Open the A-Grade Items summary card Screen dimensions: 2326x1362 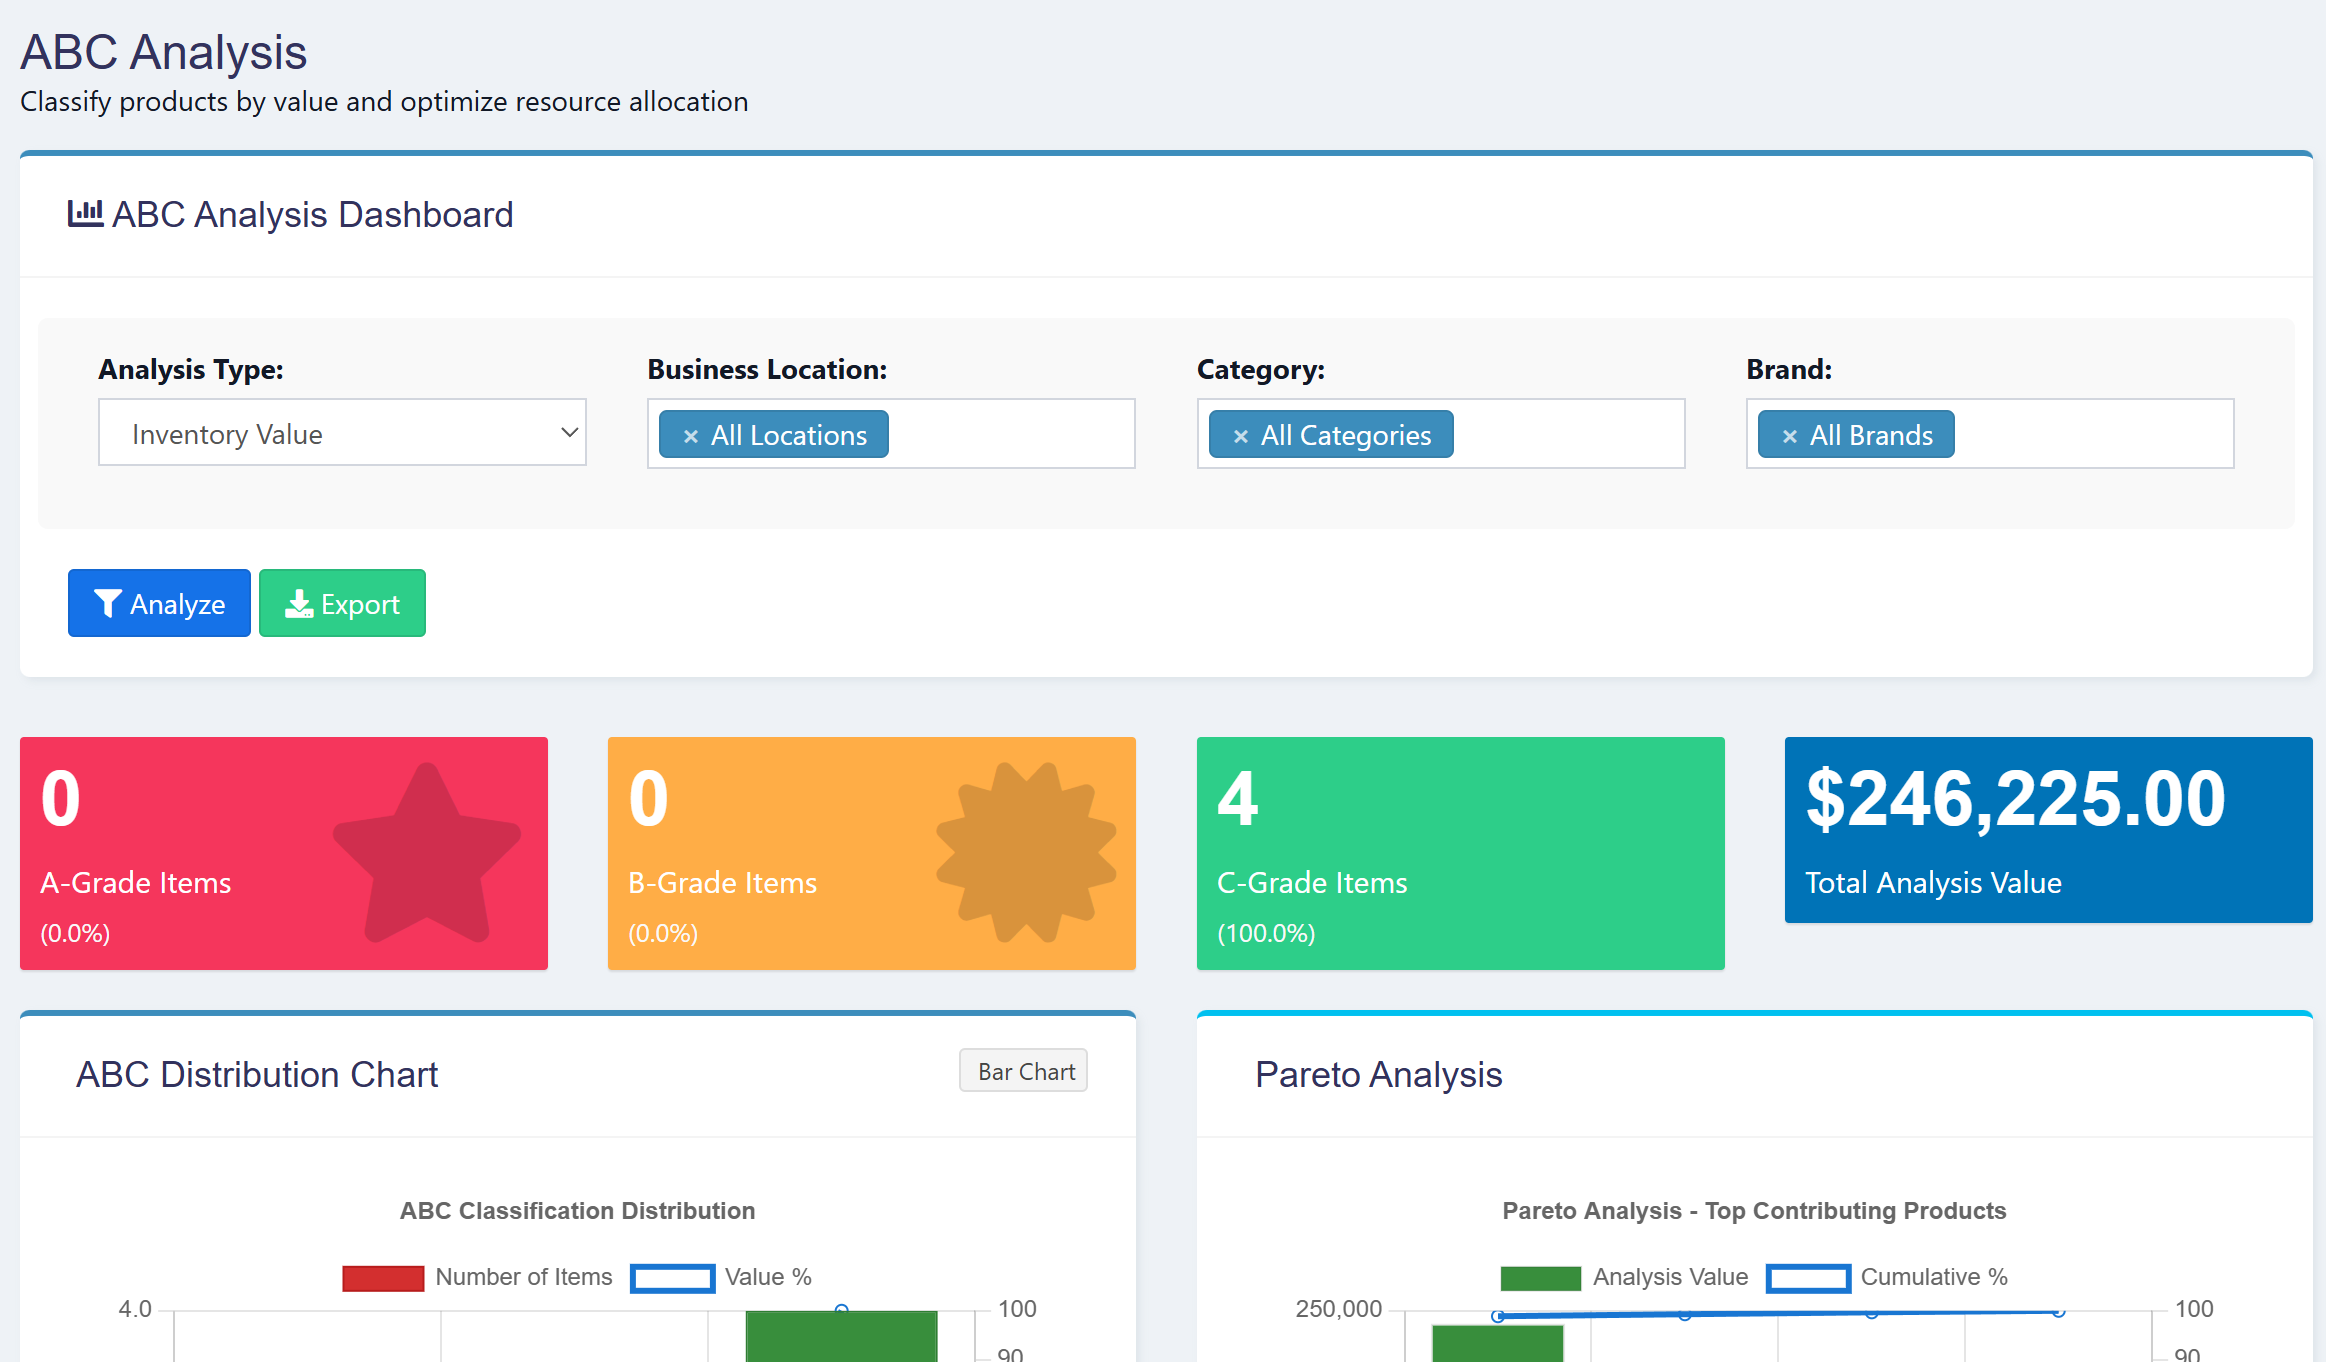[284, 853]
